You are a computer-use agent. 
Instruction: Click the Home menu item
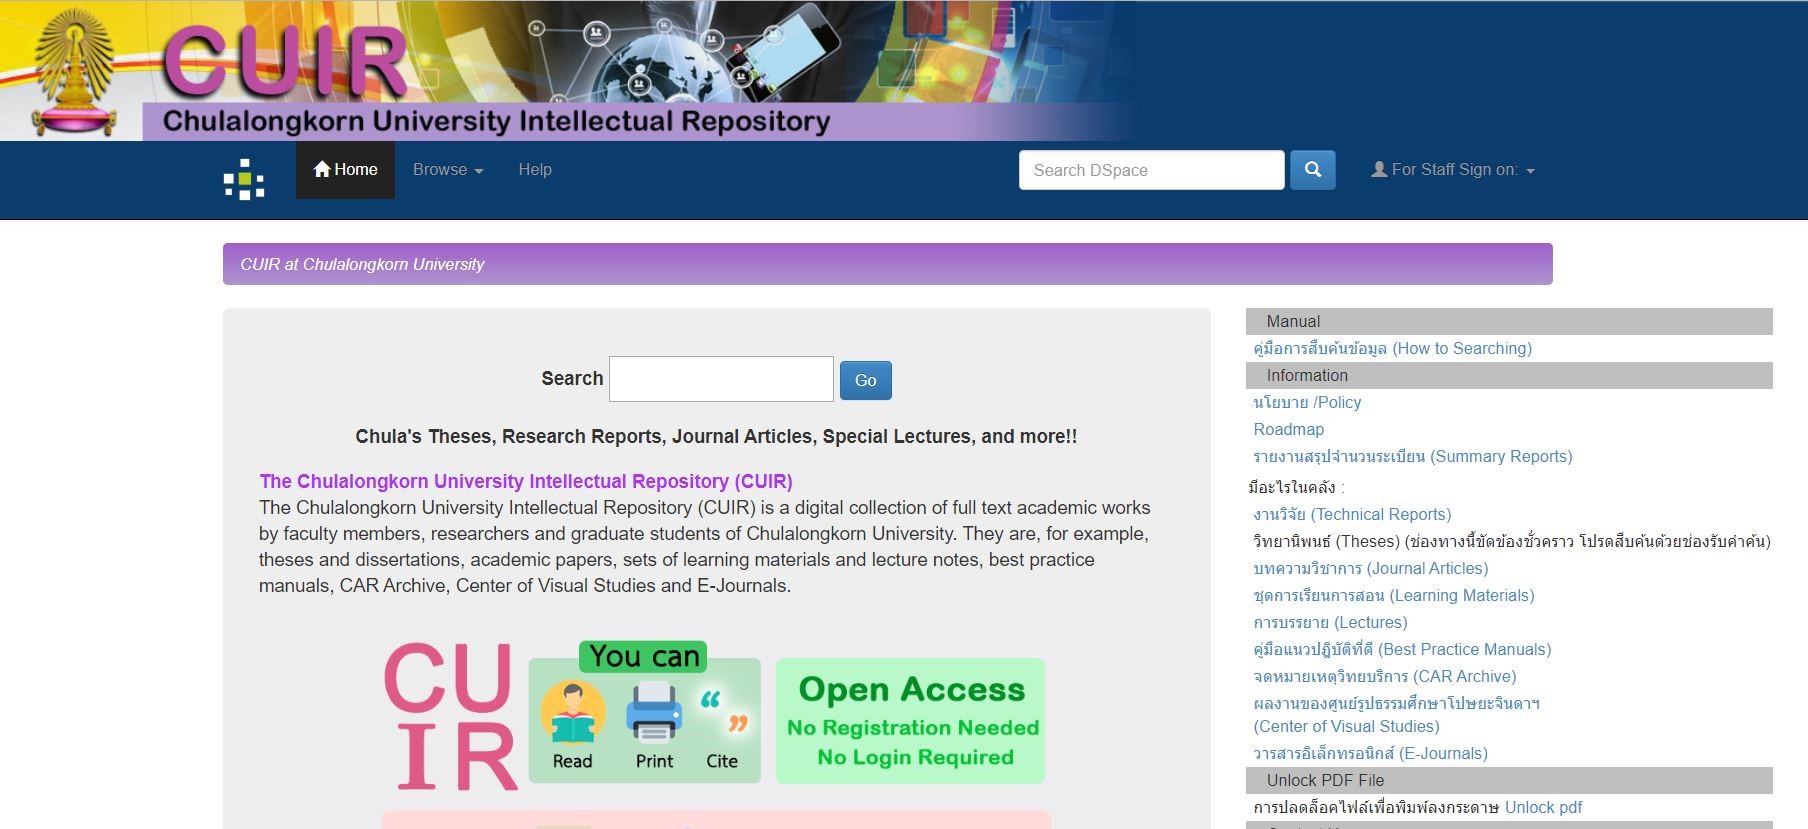coord(345,170)
